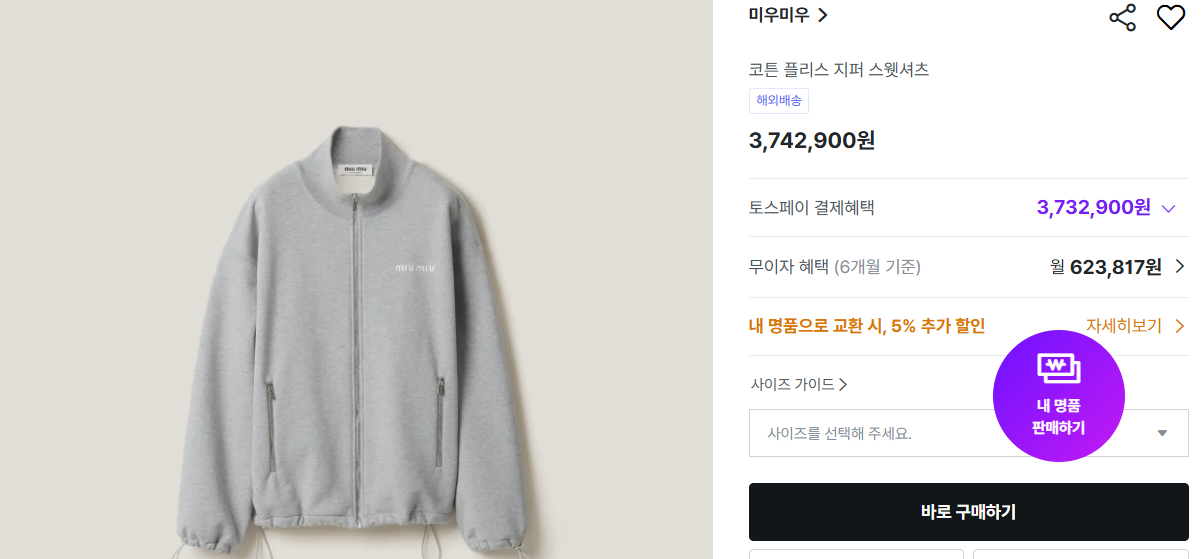This screenshot has width=1203, height=559.
Task: Open 자세히보기 details link
Action: click(x=1124, y=326)
